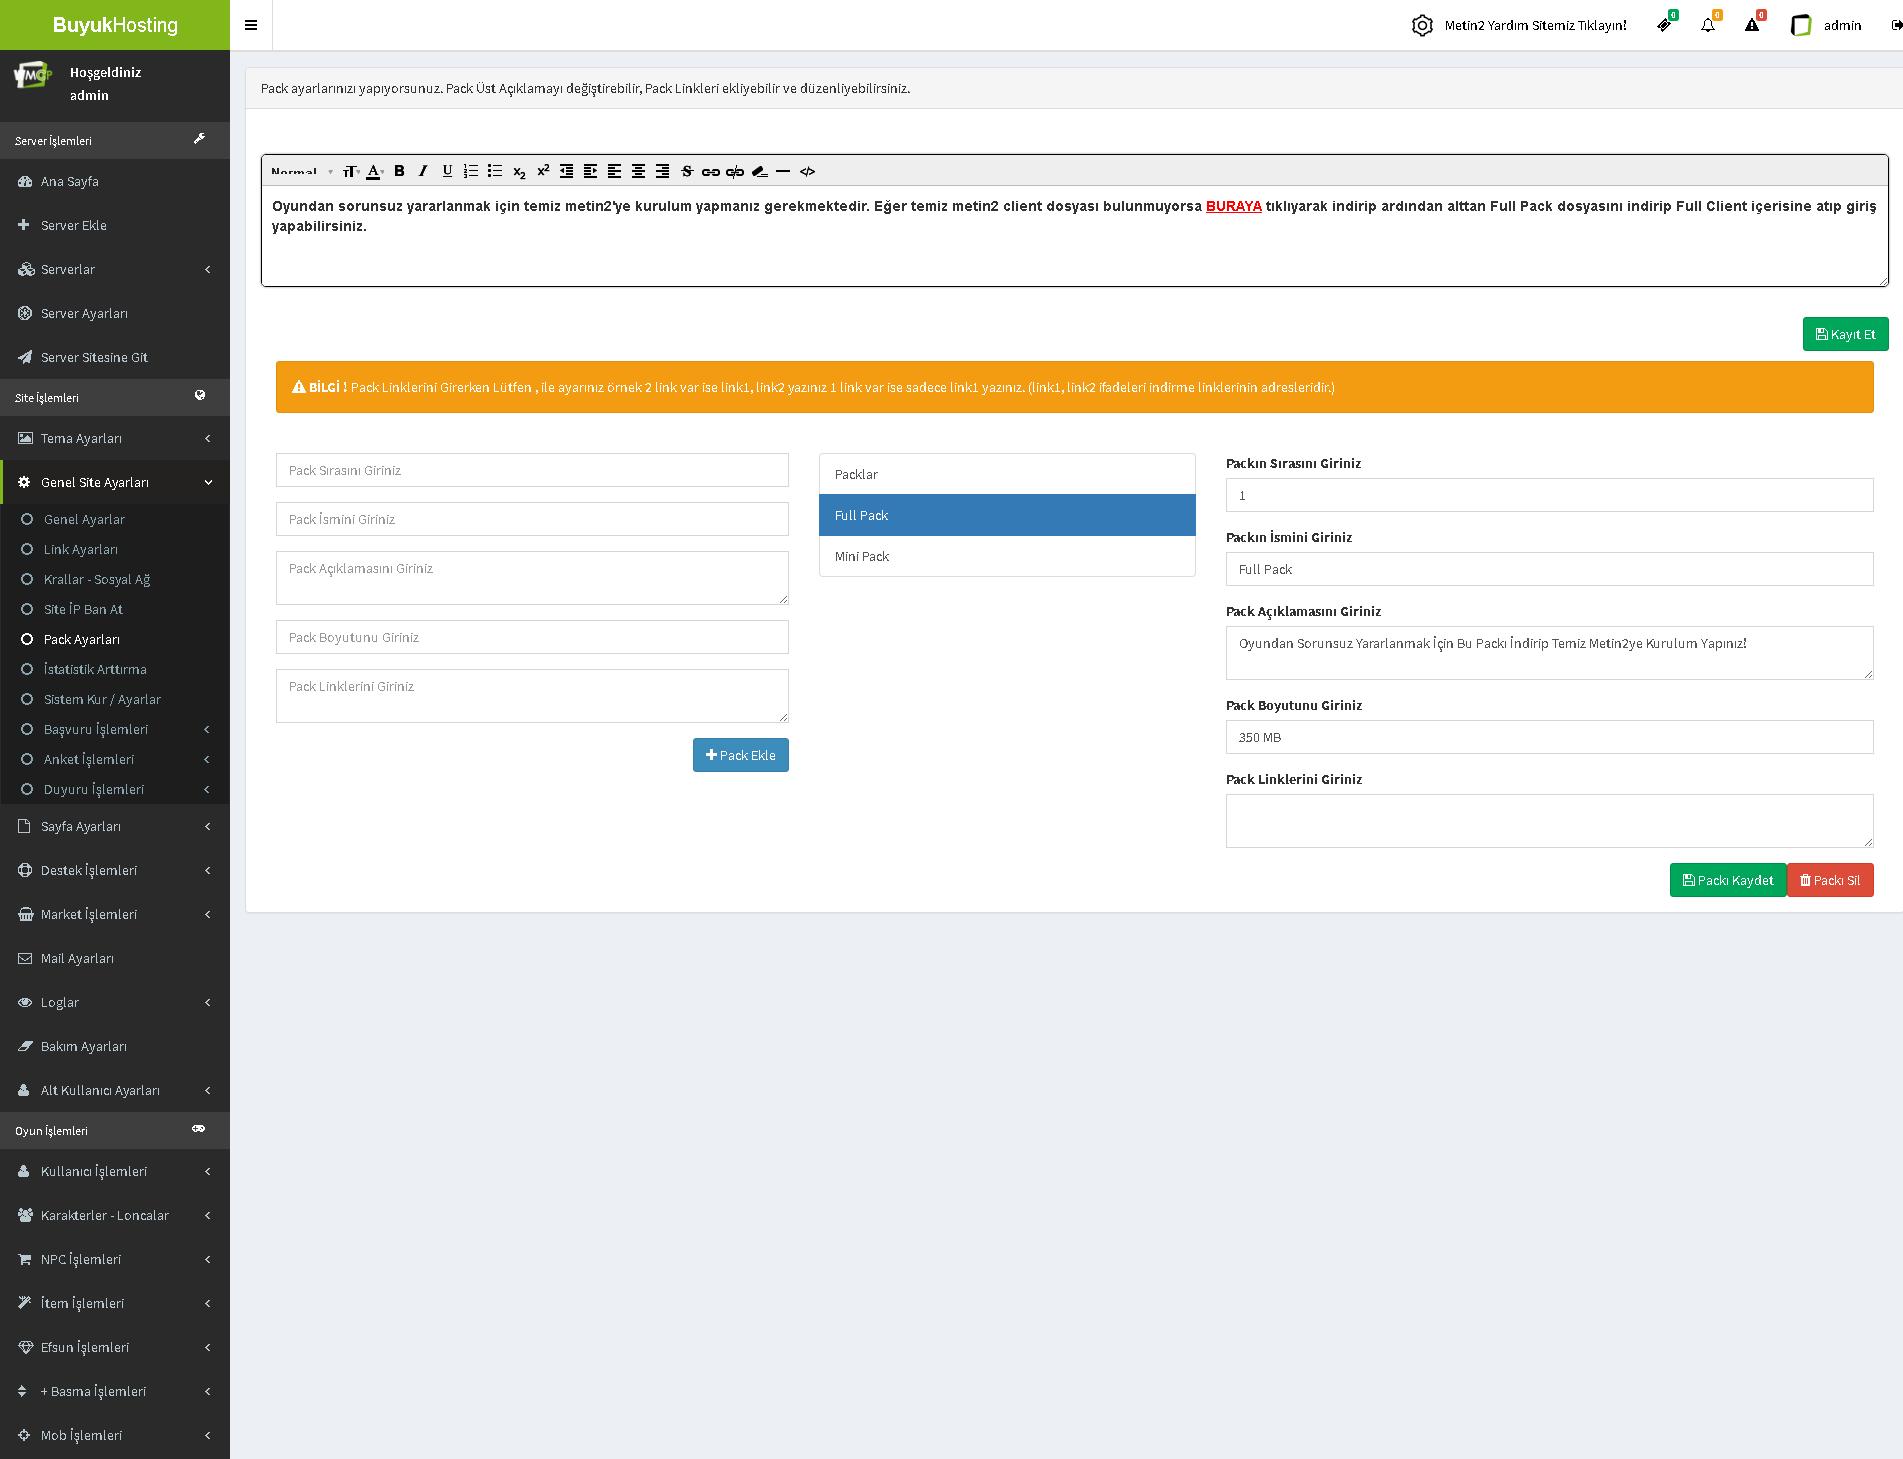Open the support tickets icon in header
This screenshot has width=1903, height=1459.
point(1664,25)
